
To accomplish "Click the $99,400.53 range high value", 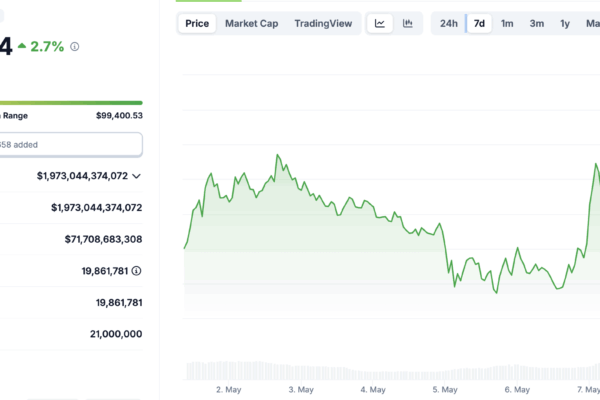I will pyautogui.click(x=119, y=116).
